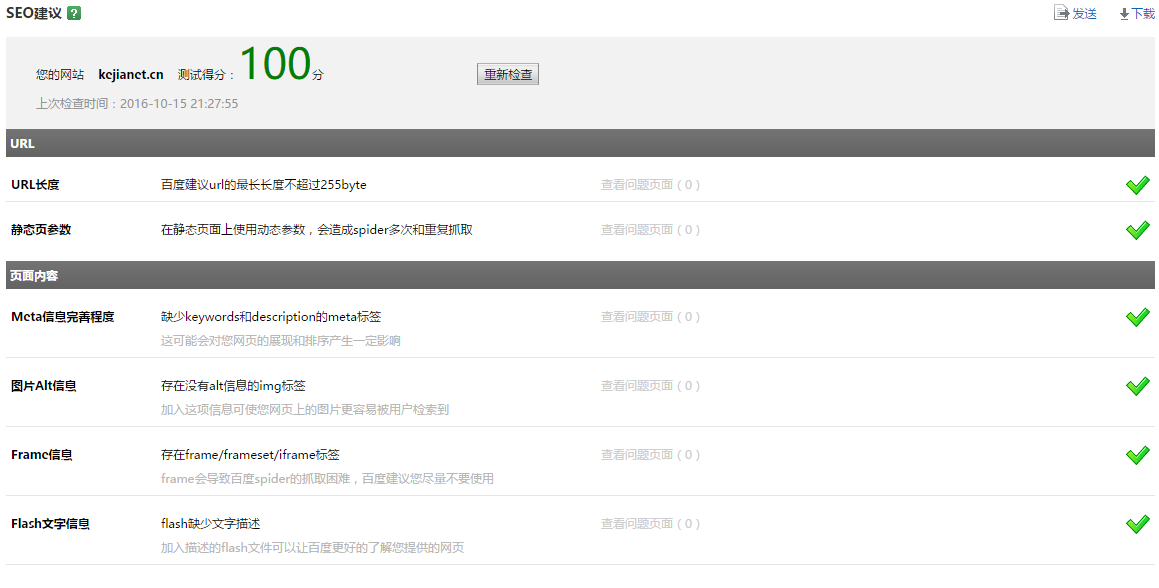Click the green checkmark for Flash文字信息

[x=1137, y=524]
